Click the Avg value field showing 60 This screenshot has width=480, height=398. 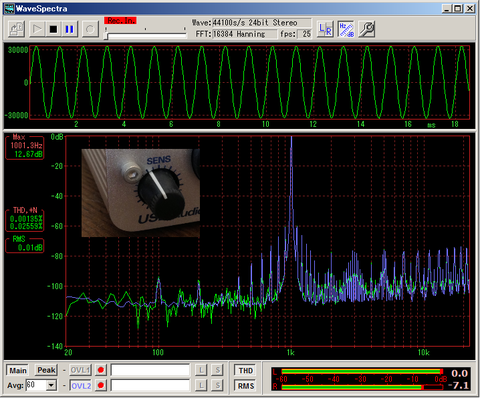(36, 386)
